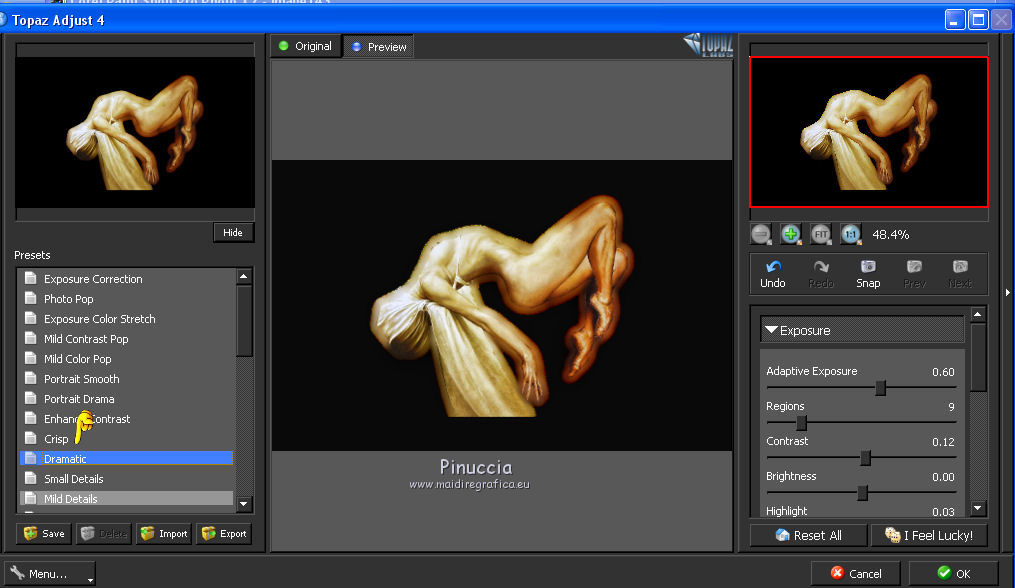
Task: Switch to the Original view tab
Action: coord(306,46)
